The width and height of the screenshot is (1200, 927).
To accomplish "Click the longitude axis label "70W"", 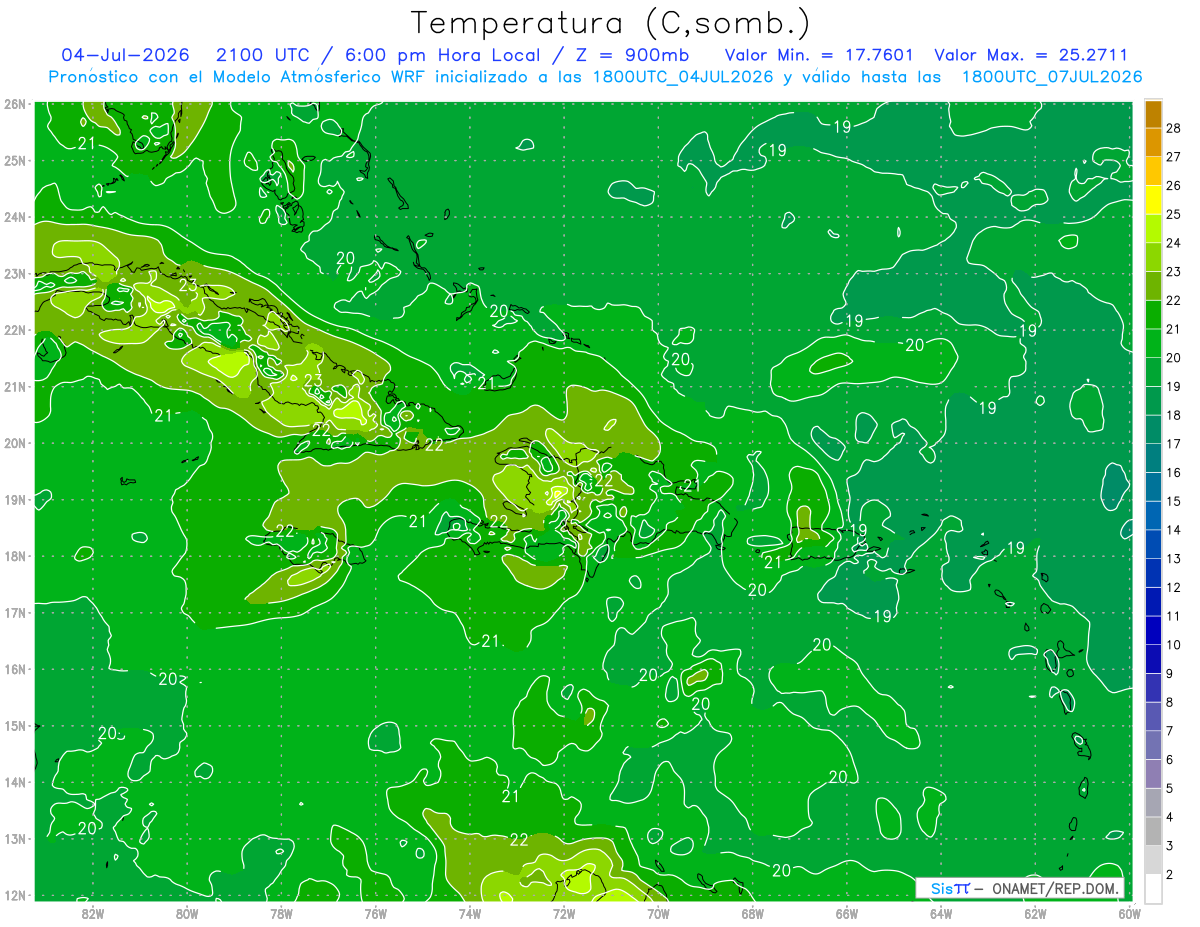I will 658,912.
